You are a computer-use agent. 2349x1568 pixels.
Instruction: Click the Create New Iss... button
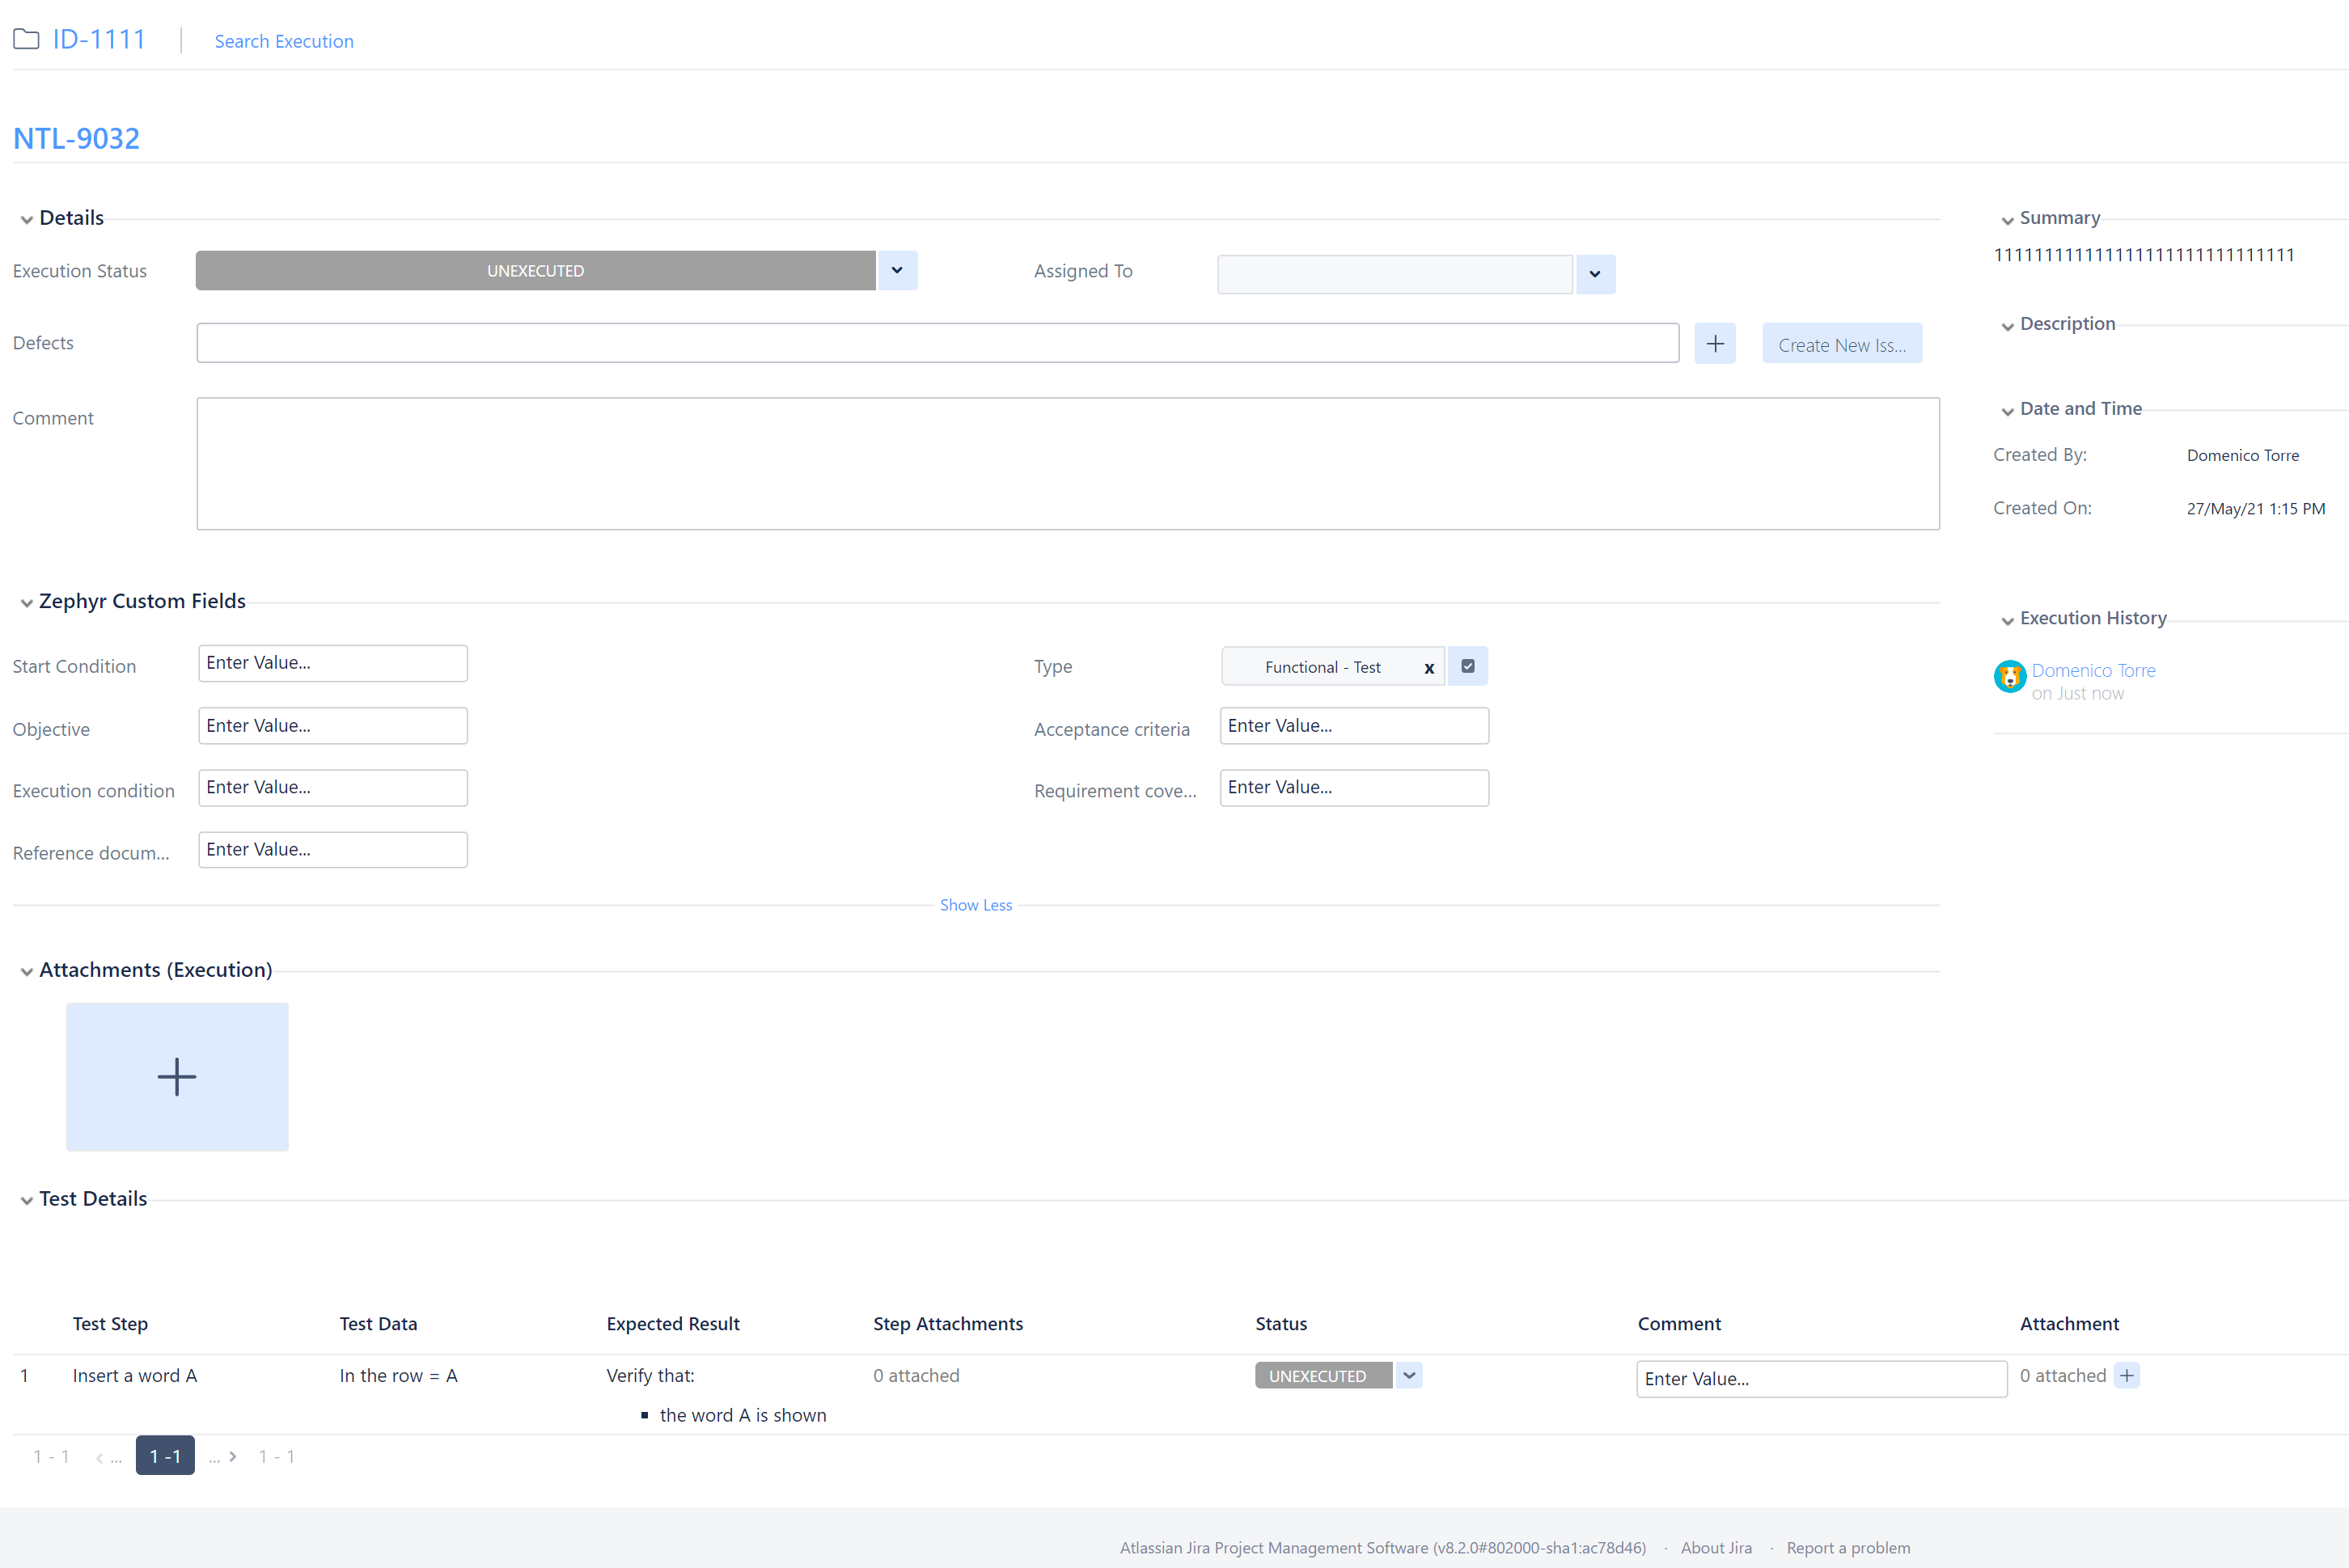click(1841, 343)
